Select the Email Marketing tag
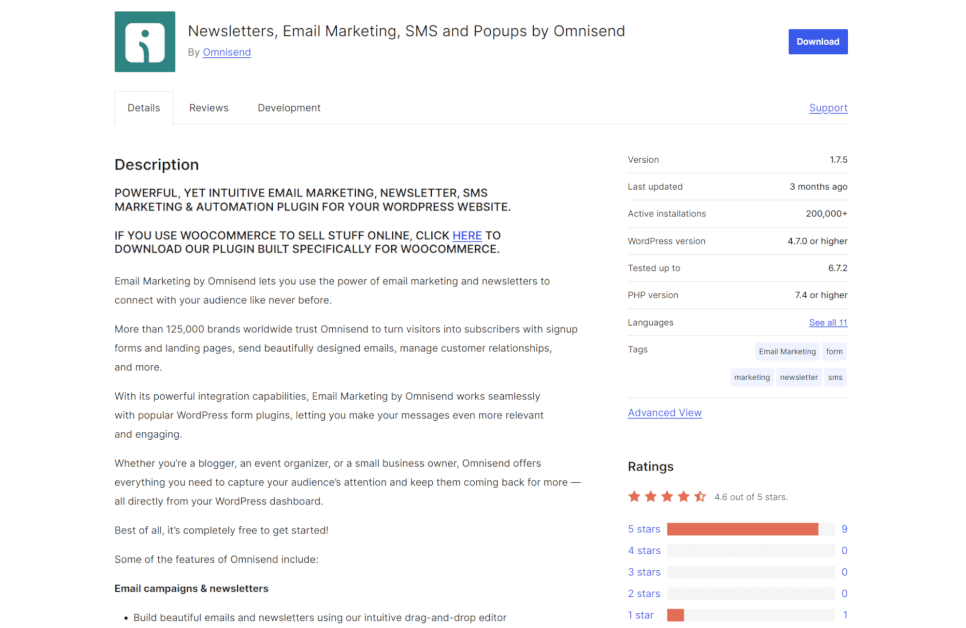Image resolution: width=966 pixels, height=628 pixels. [787, 352]
